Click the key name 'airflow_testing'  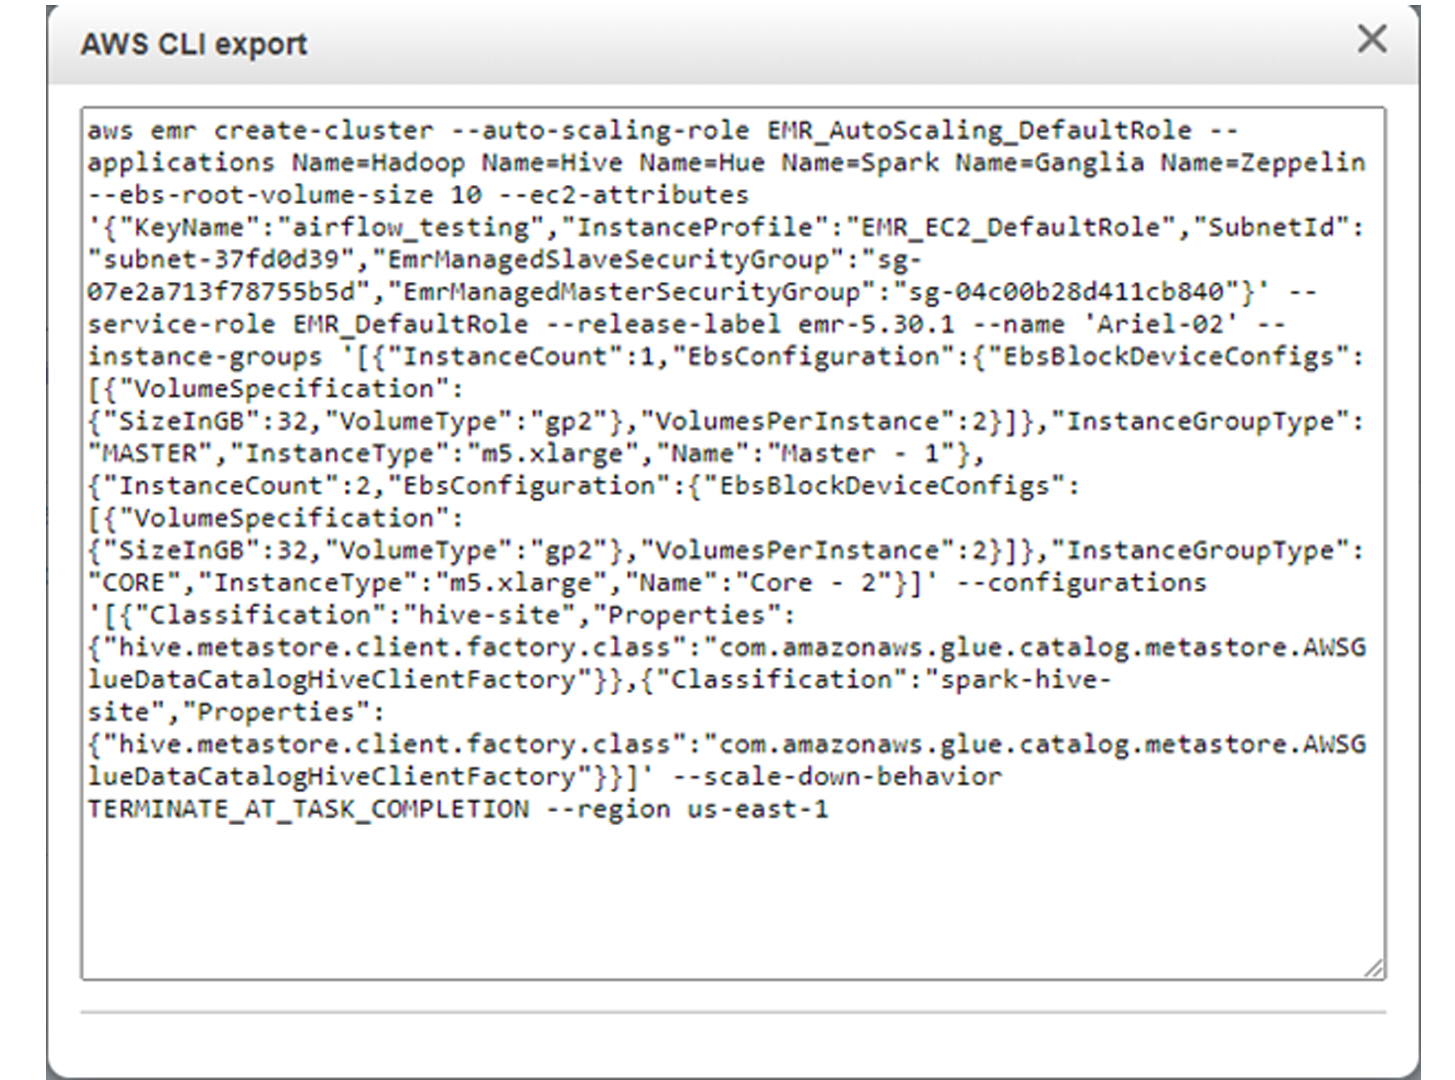point(409,228)
